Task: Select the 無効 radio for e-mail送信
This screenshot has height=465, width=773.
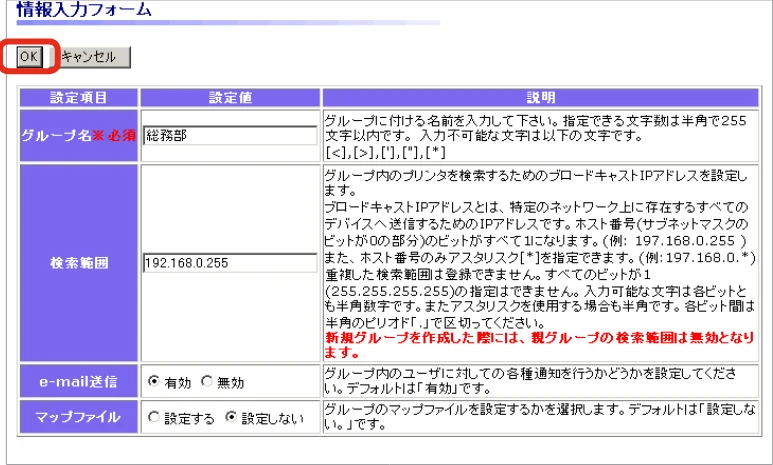Action: tap(207, 381)
